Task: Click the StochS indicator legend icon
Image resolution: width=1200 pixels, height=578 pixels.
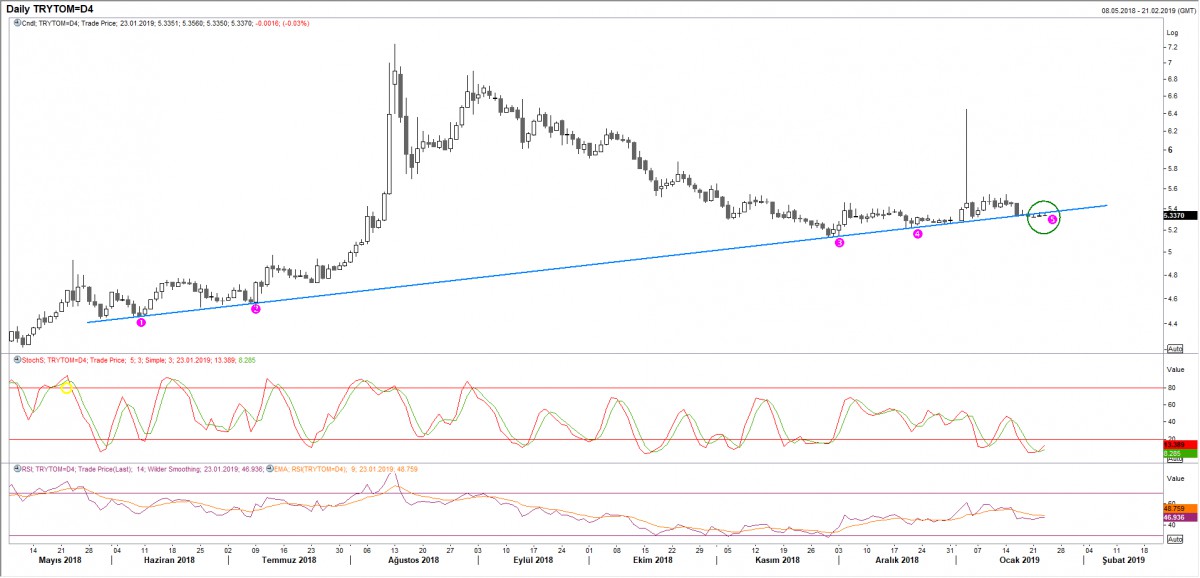Action: coord(13,357)
